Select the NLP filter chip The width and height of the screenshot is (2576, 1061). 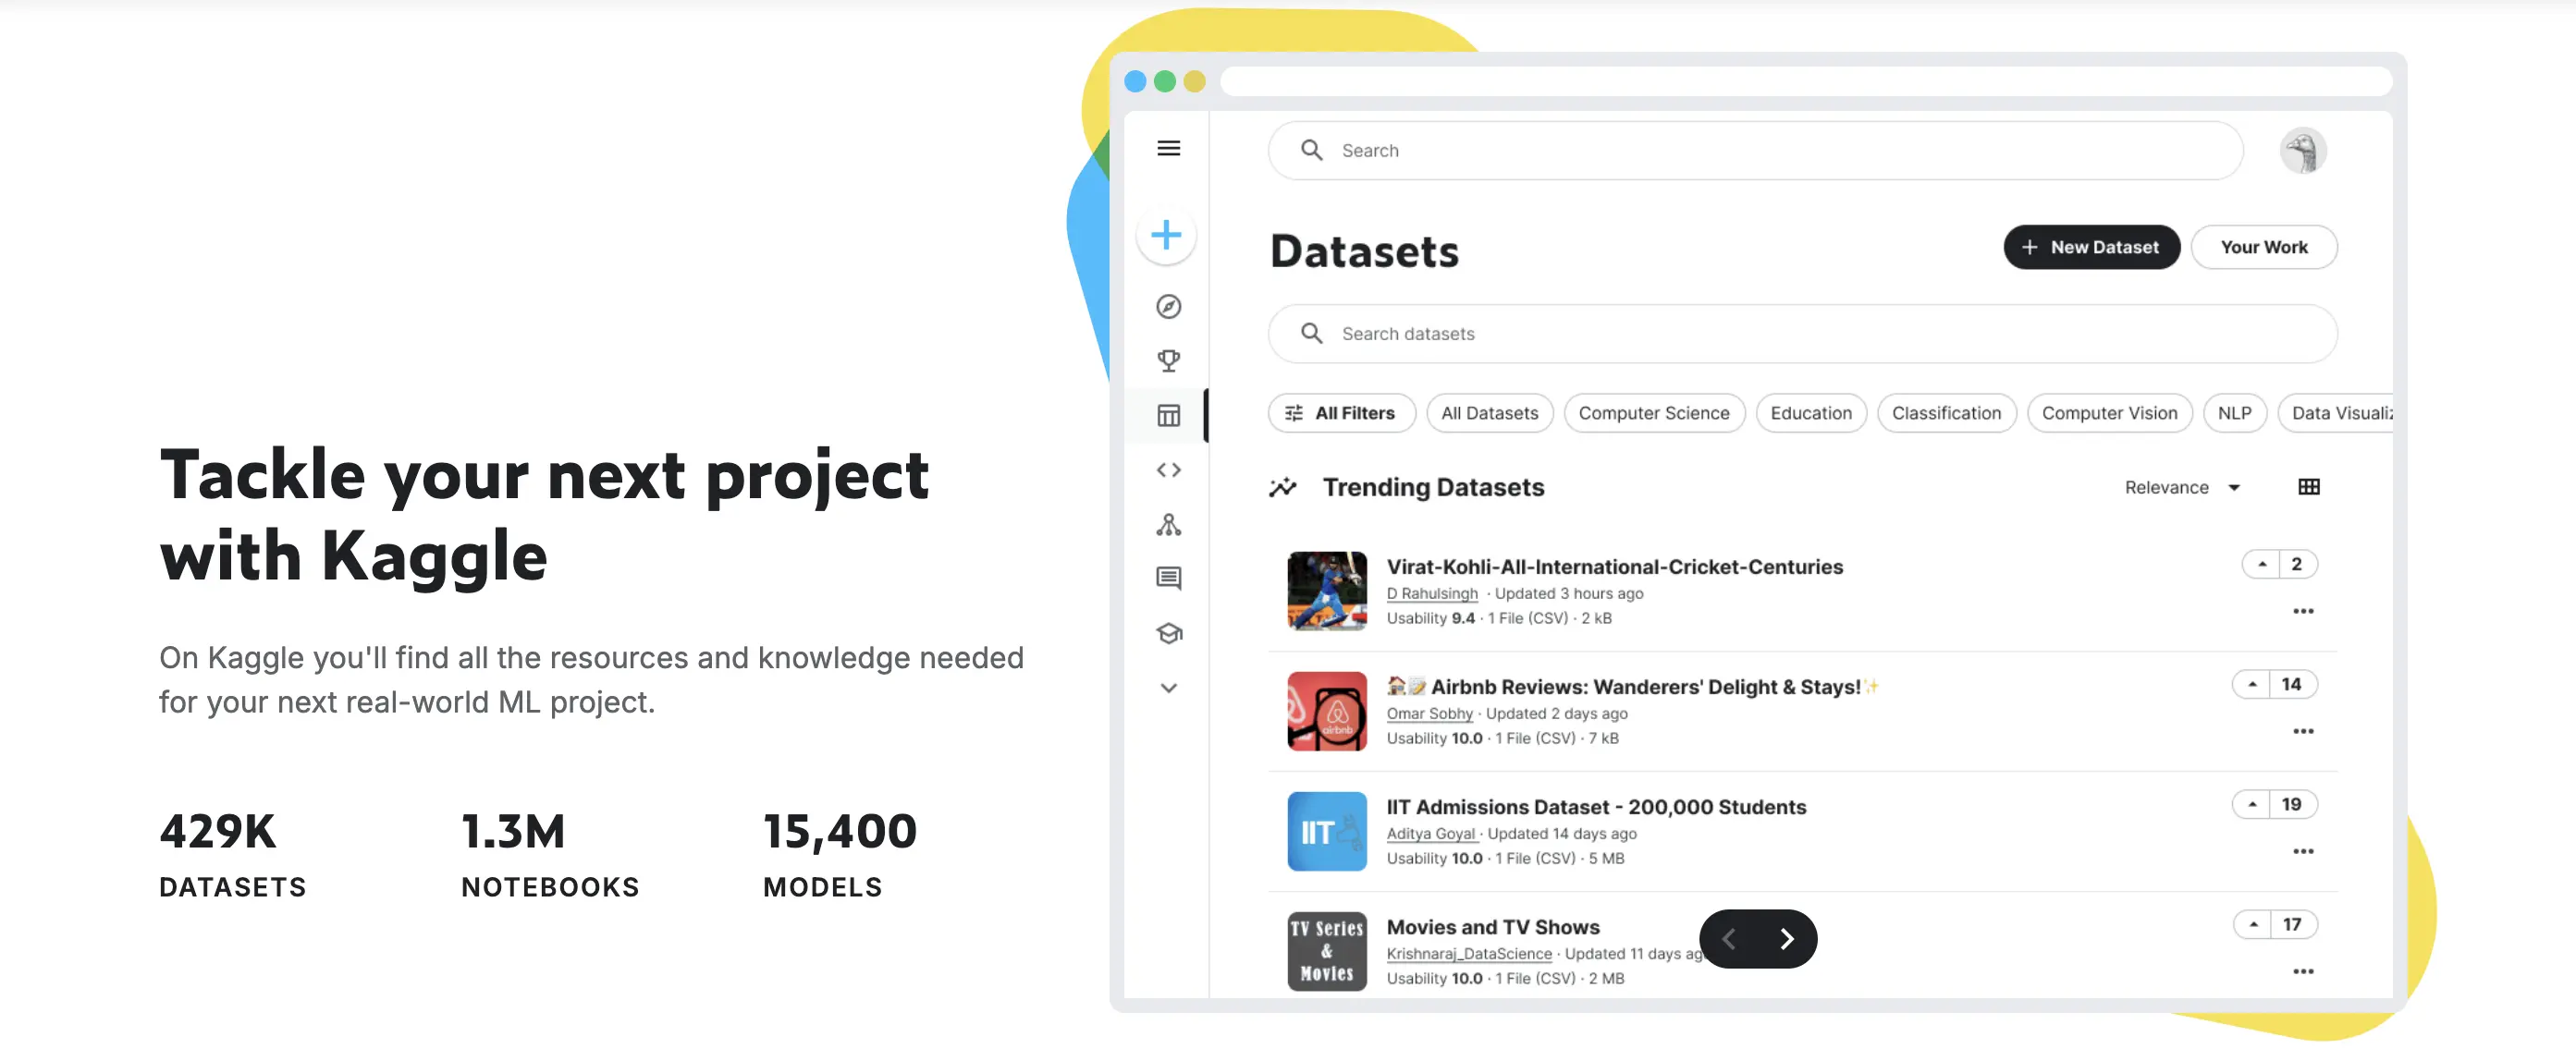2234,413
